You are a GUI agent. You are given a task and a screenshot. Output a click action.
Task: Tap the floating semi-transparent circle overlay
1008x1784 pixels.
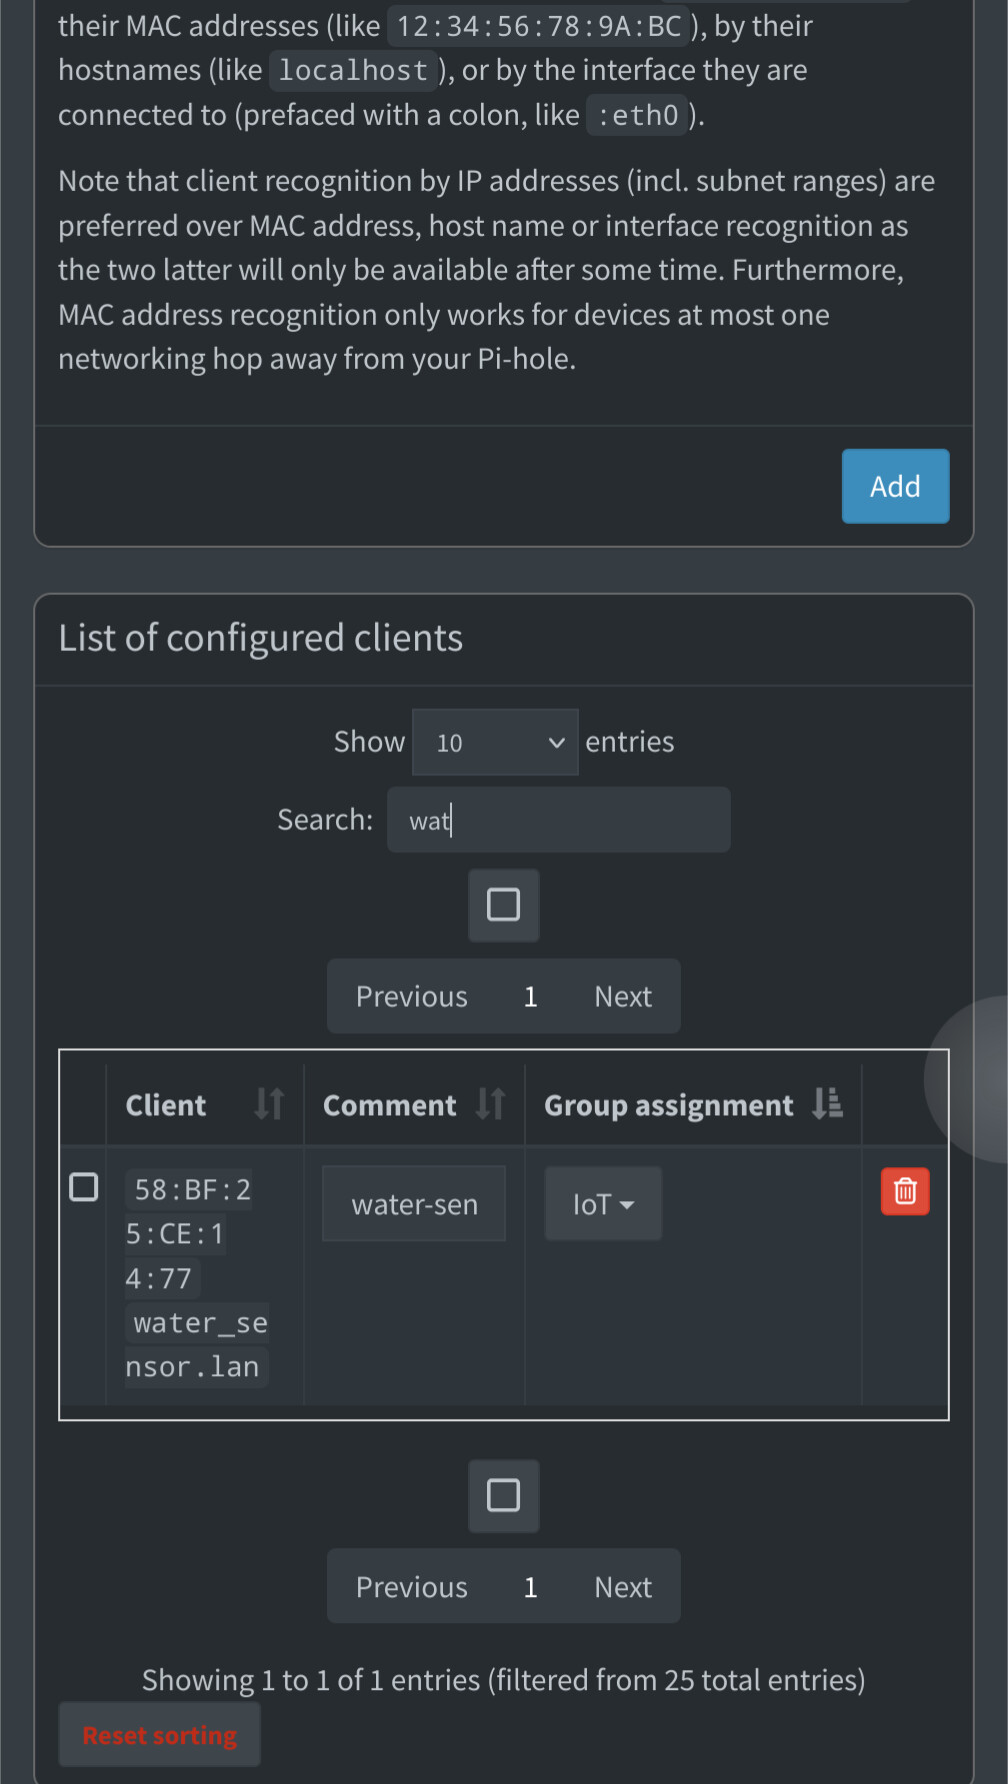968,1080
